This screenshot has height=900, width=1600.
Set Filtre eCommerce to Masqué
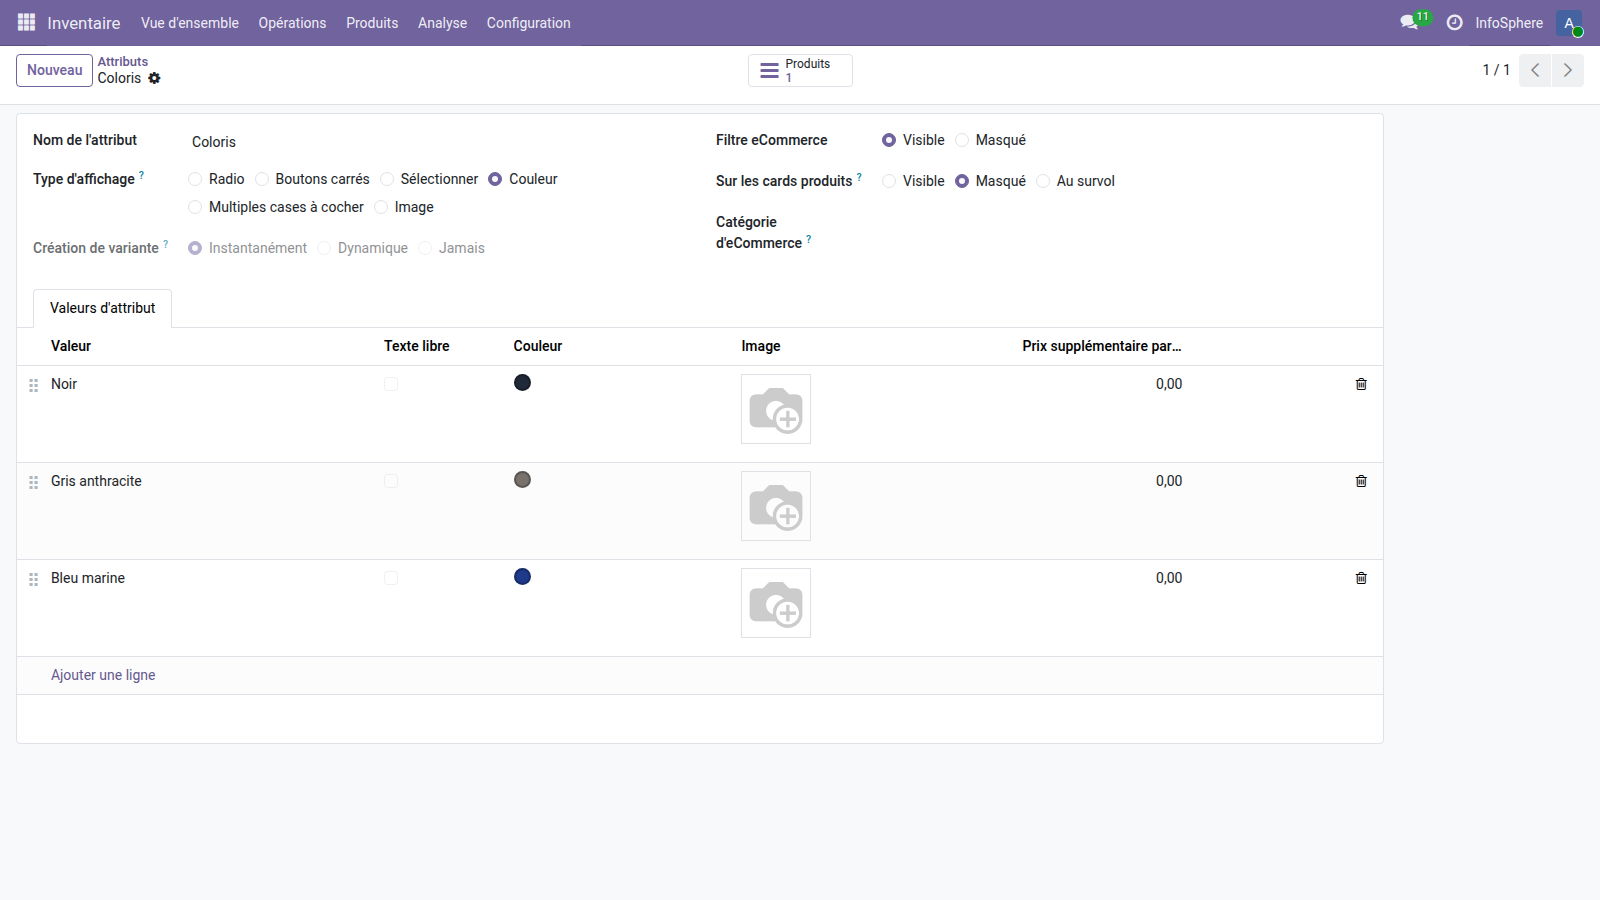coord(962,140)
